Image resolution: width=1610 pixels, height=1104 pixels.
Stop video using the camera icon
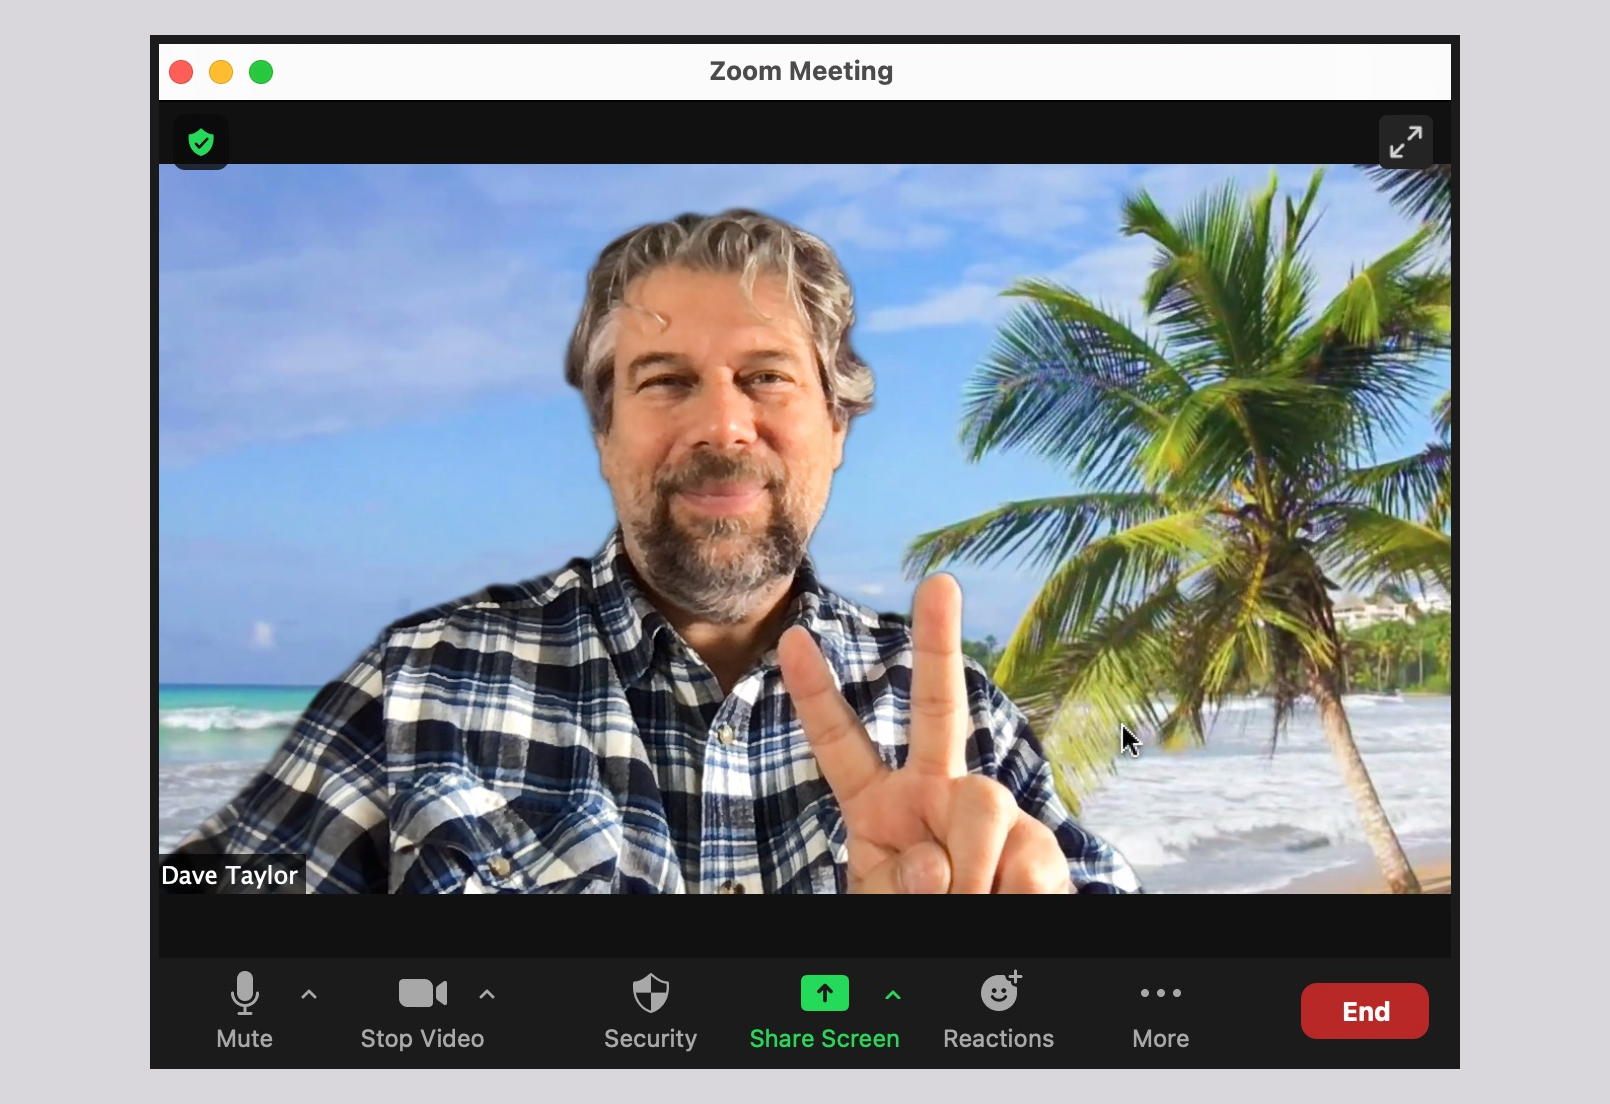pyautogui.click(x=421, y=992)
